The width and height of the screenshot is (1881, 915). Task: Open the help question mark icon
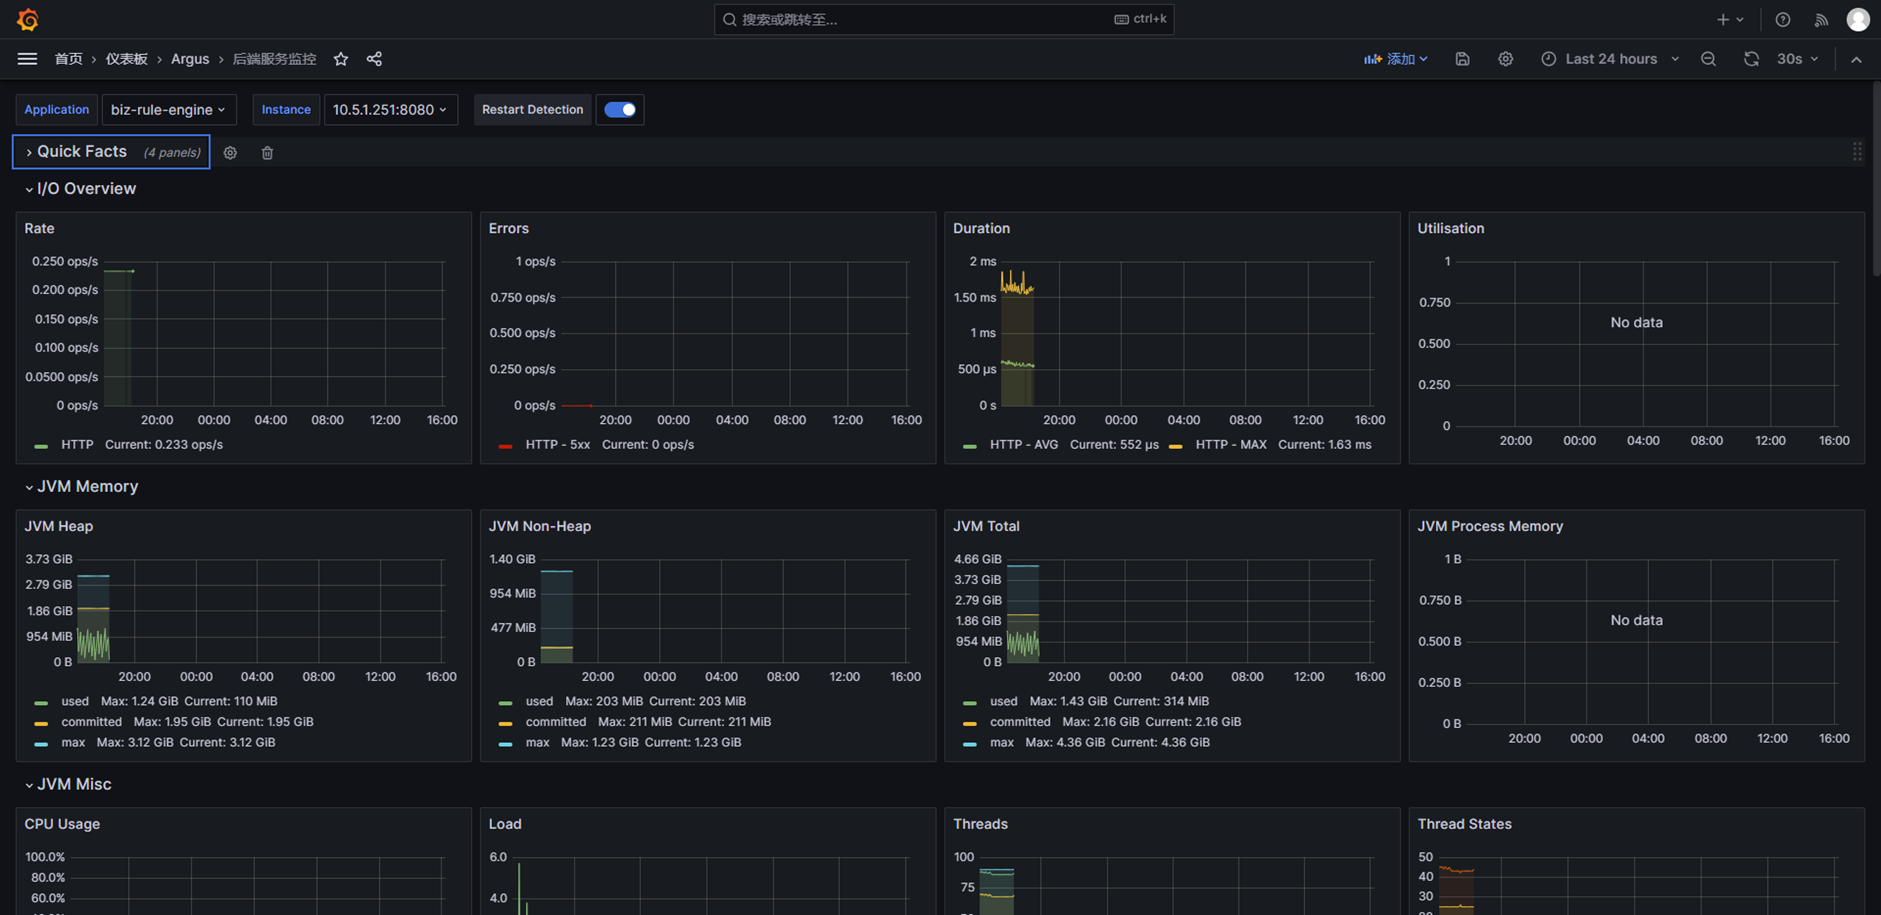point(1782,19)
